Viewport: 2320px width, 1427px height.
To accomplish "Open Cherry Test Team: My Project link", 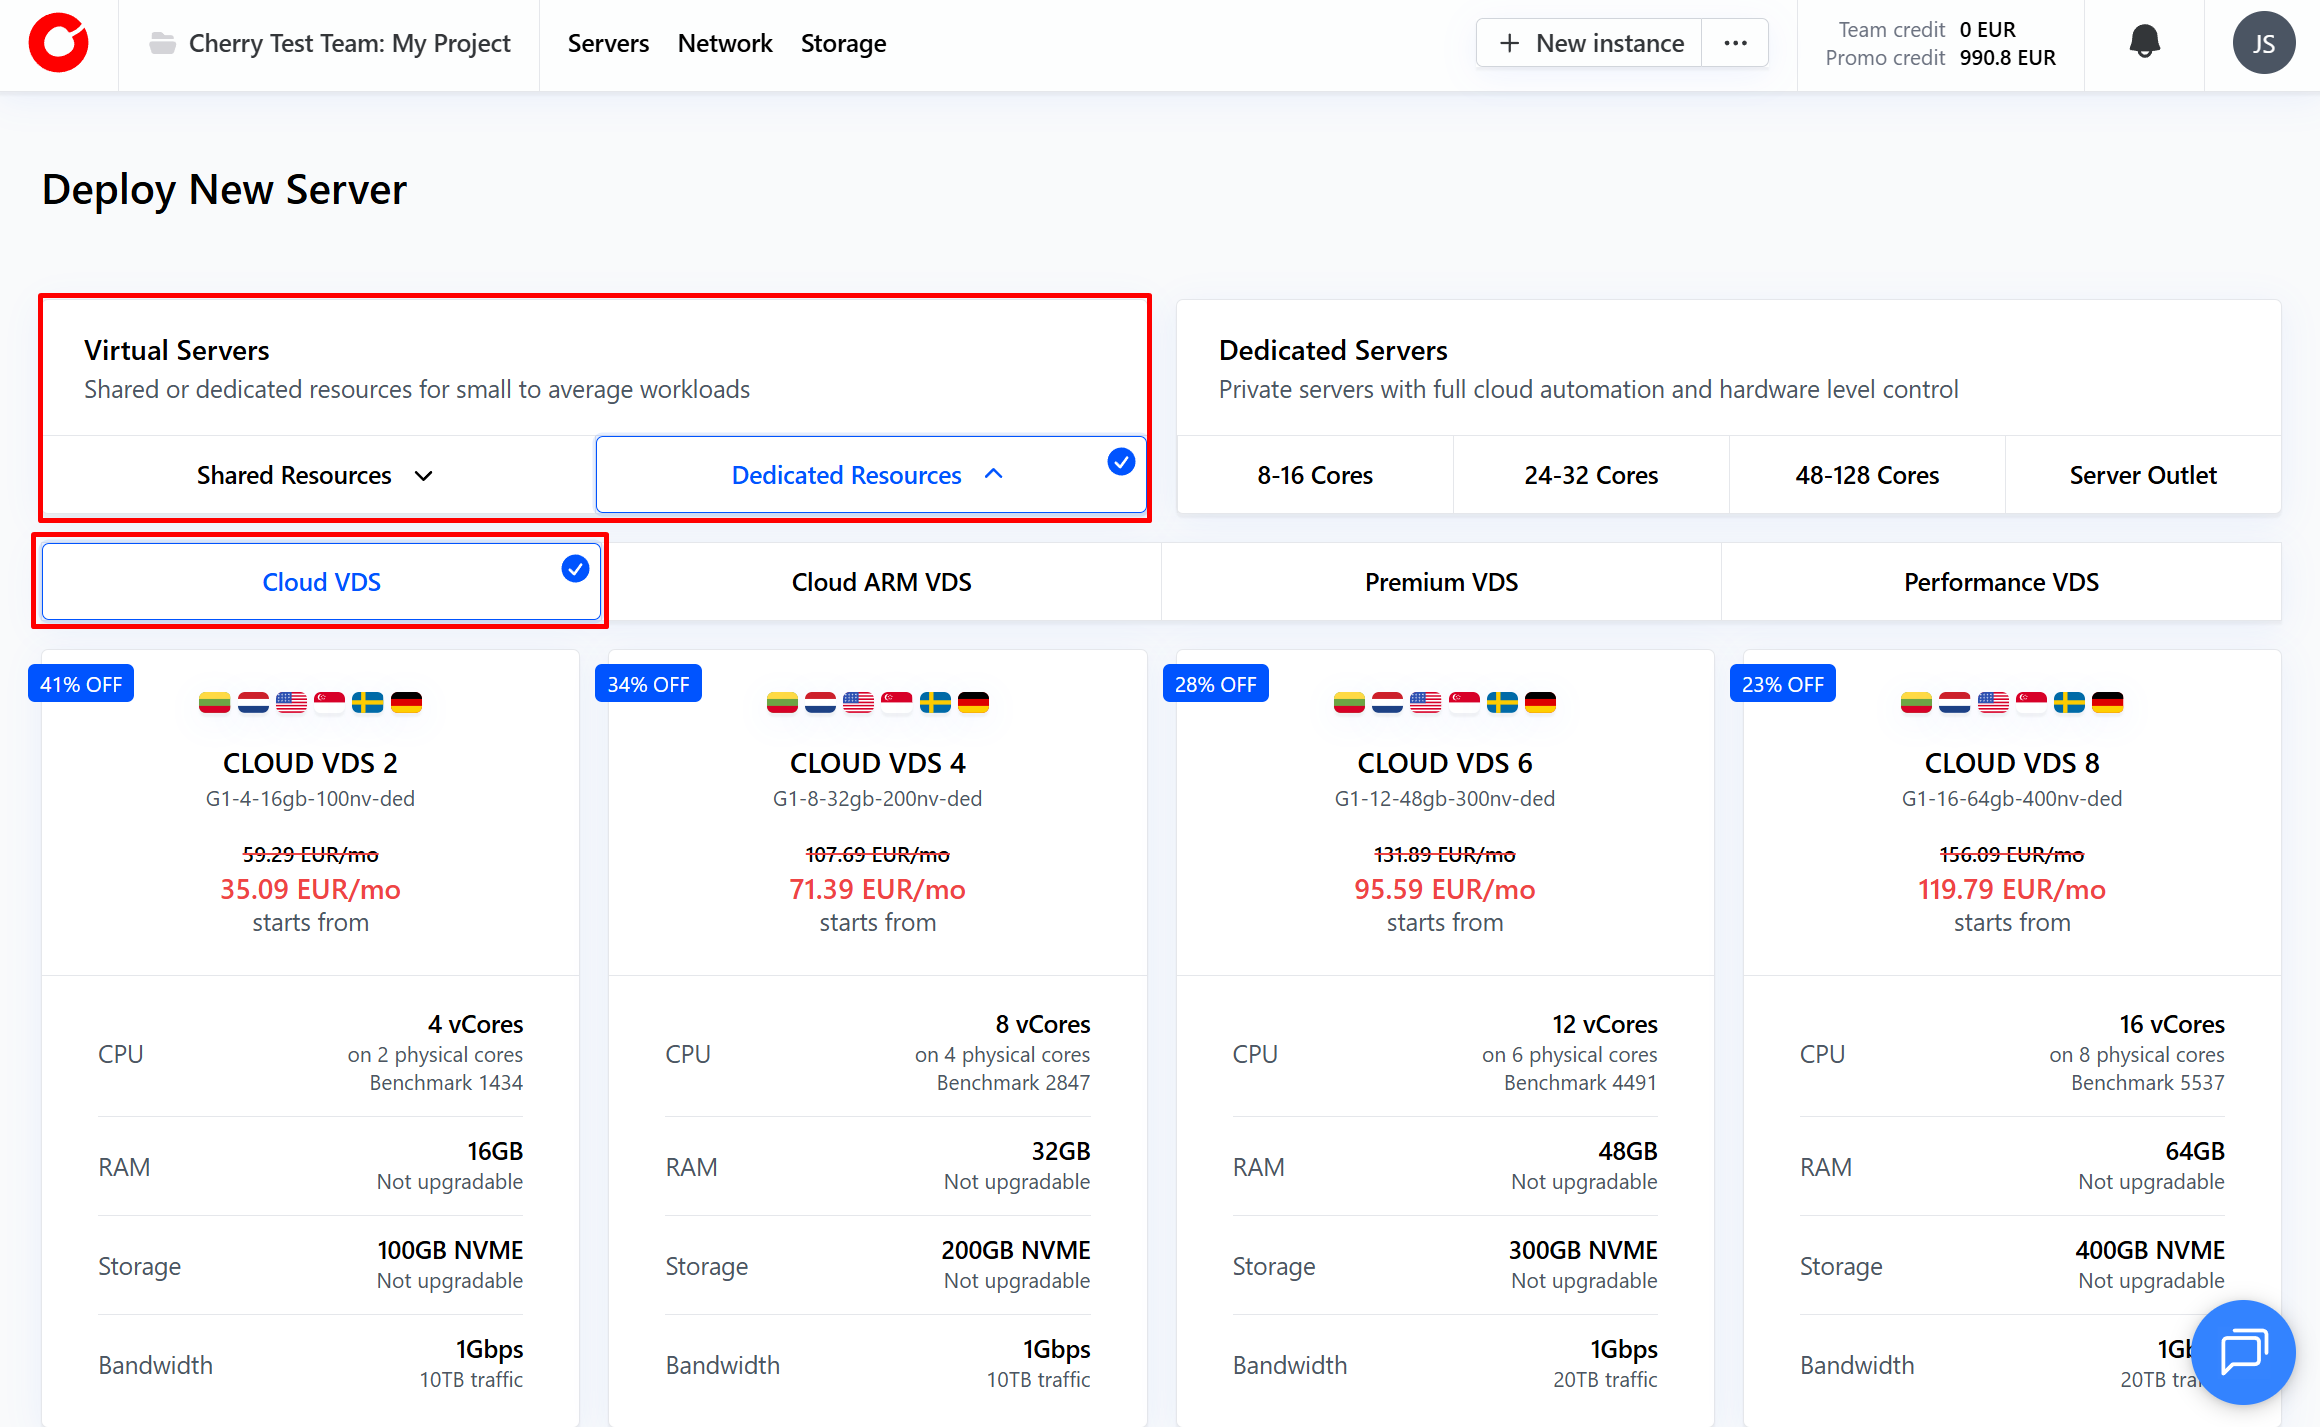I will tap(349, 43).
